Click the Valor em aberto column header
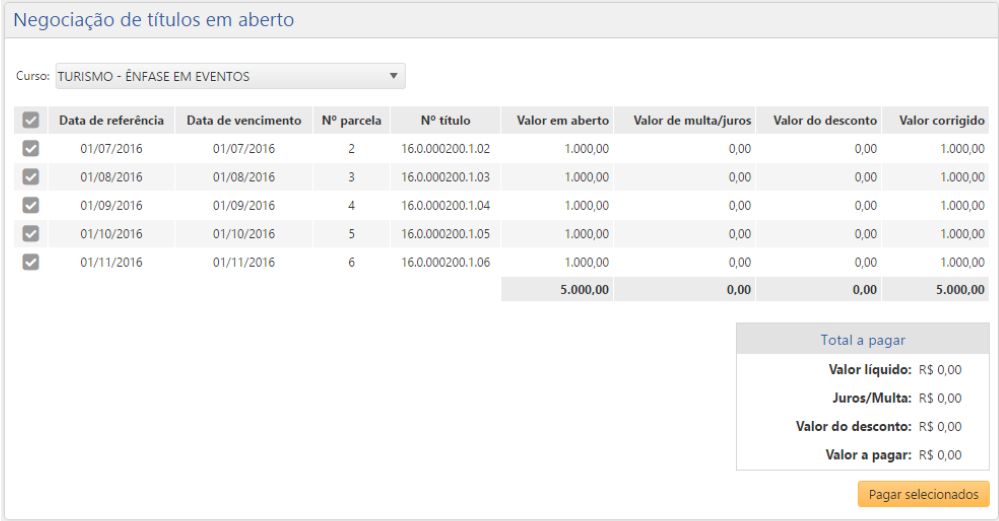Screen dimensions: 999x521 (562, 120)
